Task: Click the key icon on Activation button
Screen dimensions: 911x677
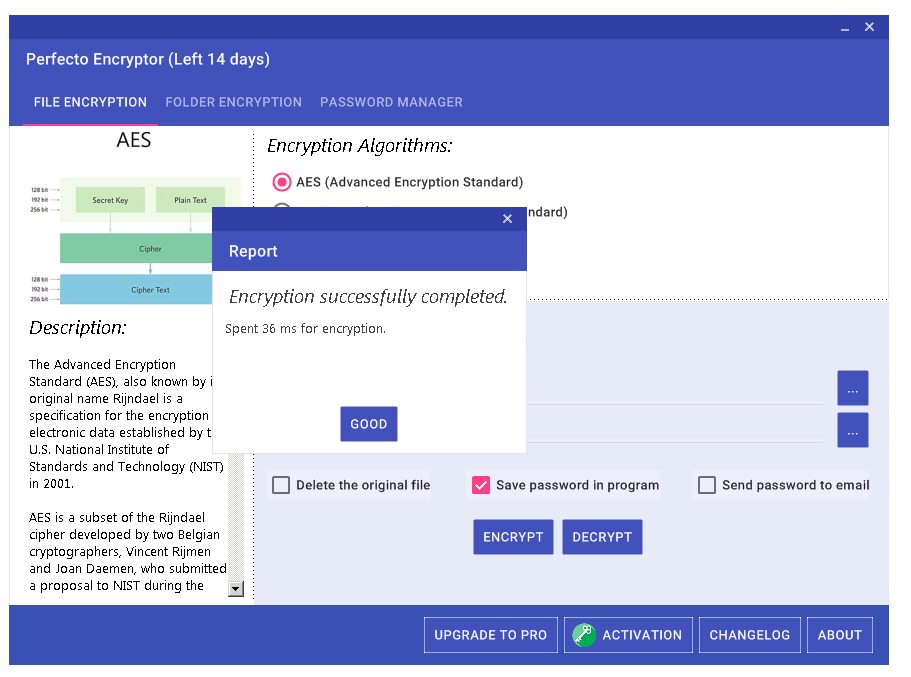Action: click(583, 635)
